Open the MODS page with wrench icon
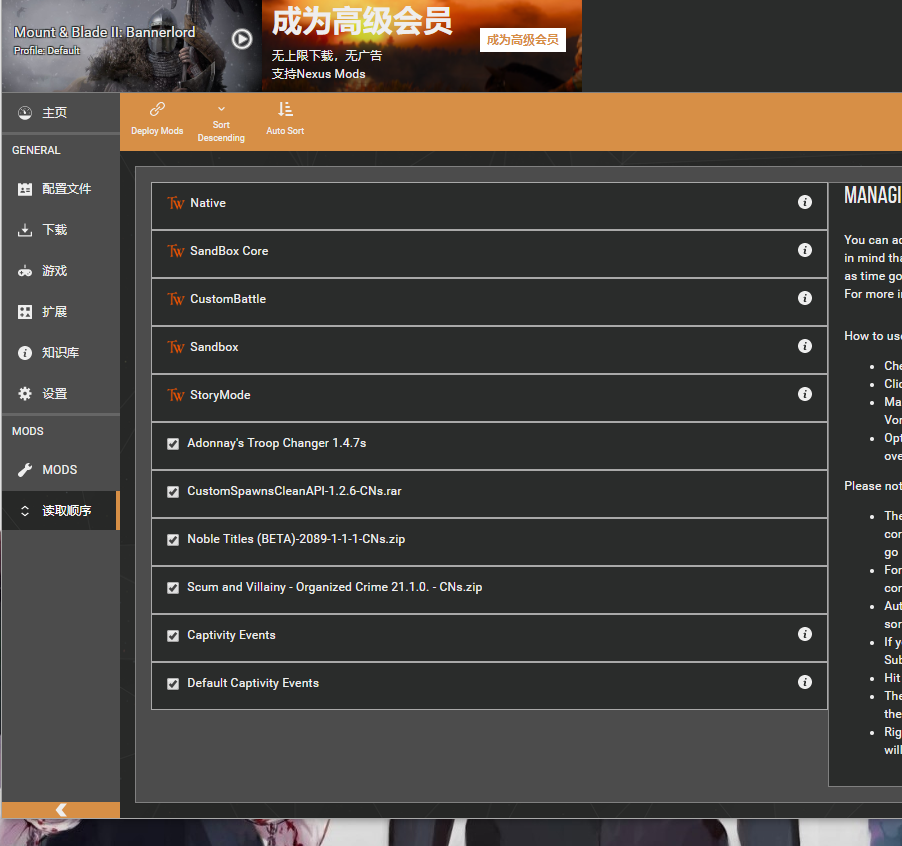902x846 pixels. tap(60, 470)
